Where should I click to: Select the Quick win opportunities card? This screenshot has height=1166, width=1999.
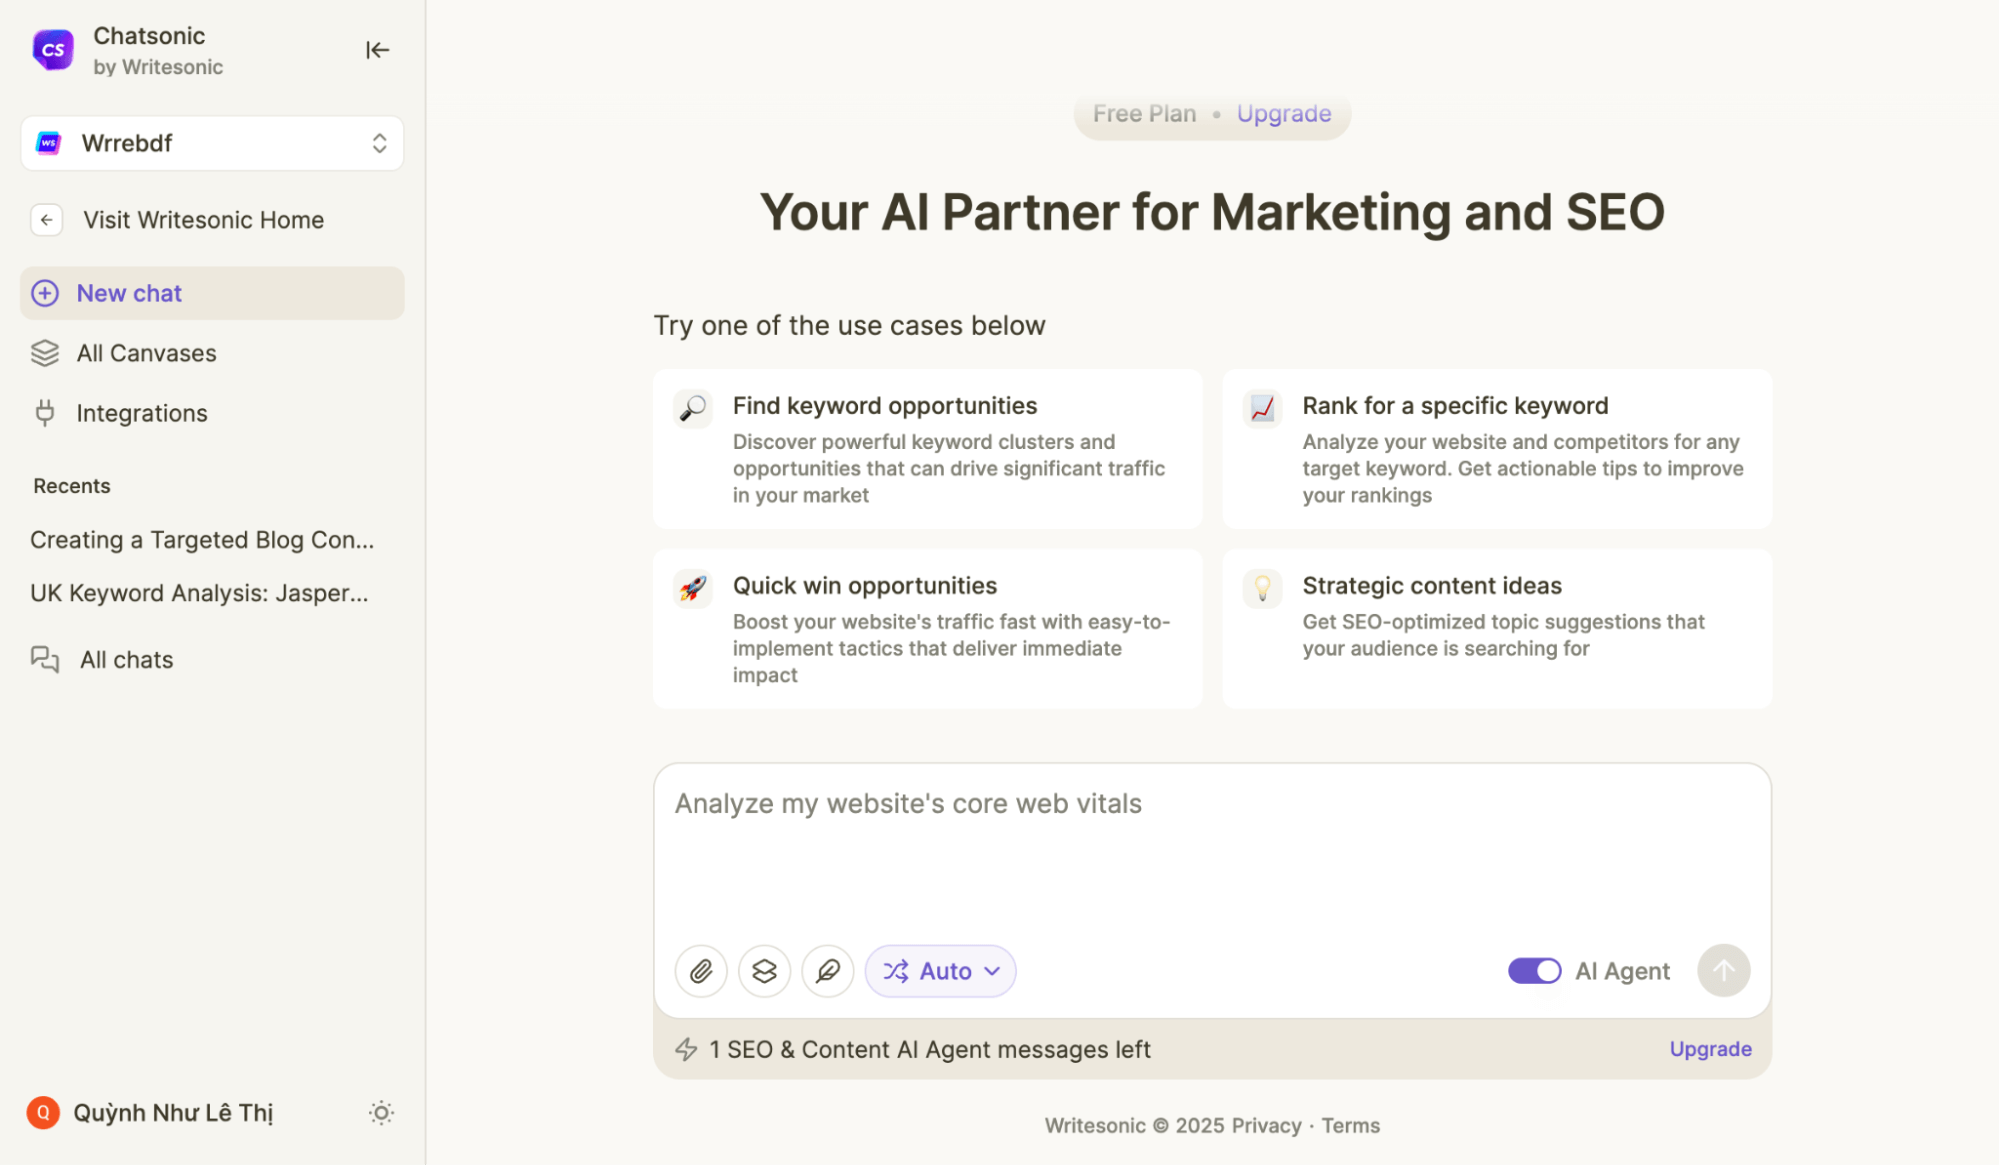928,629
